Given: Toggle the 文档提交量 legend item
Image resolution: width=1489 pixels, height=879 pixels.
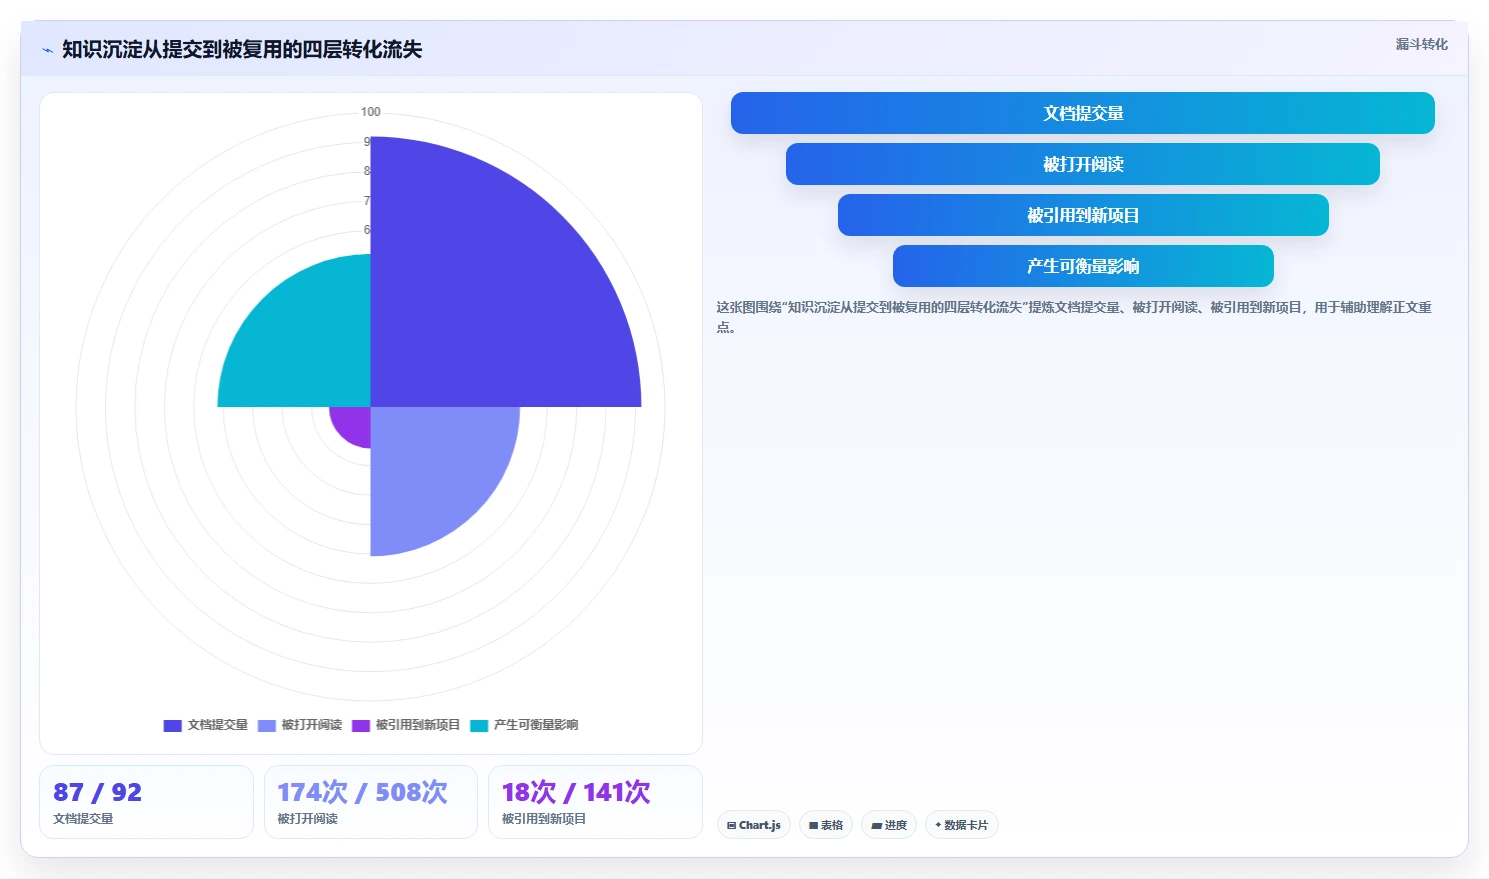Looking at the screenshot, I should [x=206, y=725].
